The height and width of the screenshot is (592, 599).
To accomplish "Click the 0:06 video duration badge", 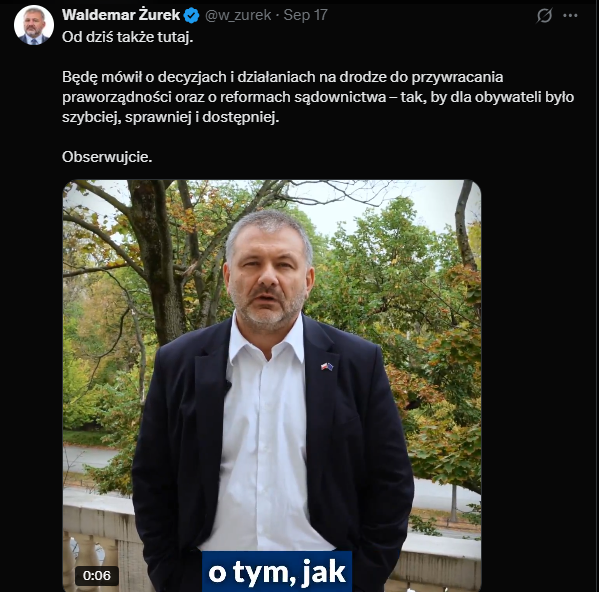I will click(97, 575).
